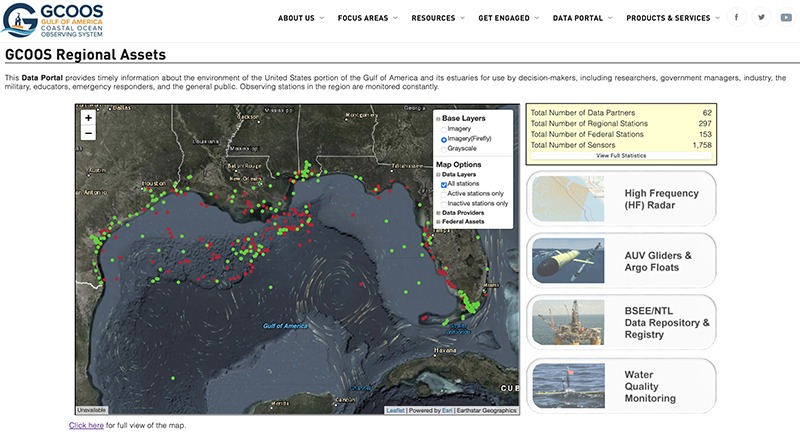Image resolution: width=800 pixels, height=432 pixels.
Task: Open the Esri attribution link on map
Action: [x=447, y=410]
